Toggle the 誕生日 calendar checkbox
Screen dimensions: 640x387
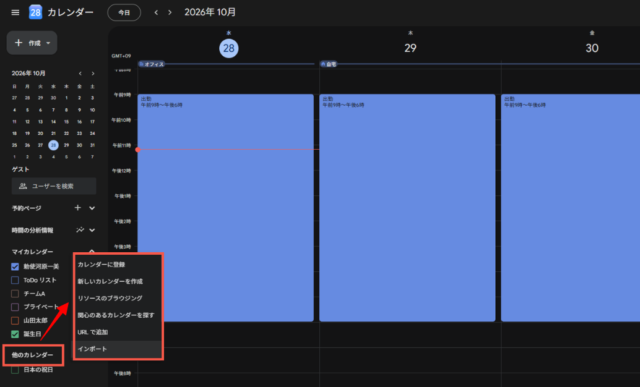pyautogui.click(x=15, y=334)
